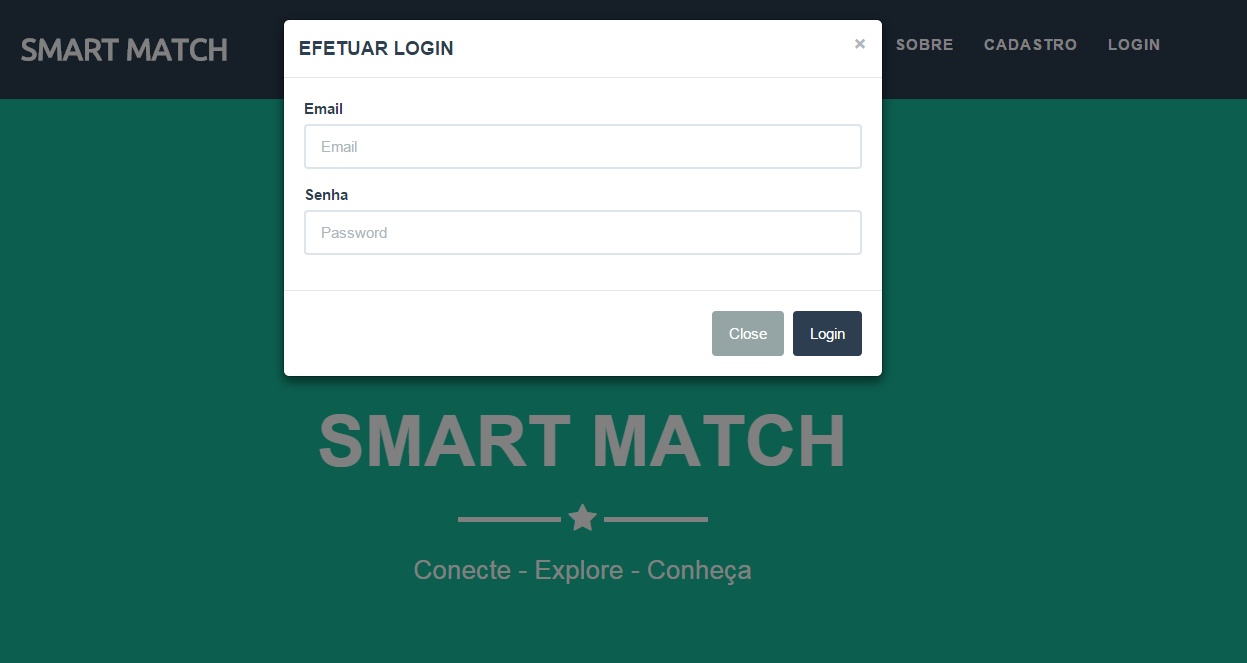Click the star icon below the SMART MATCH heading
The image size is (1247, 663).
point(583,518)
